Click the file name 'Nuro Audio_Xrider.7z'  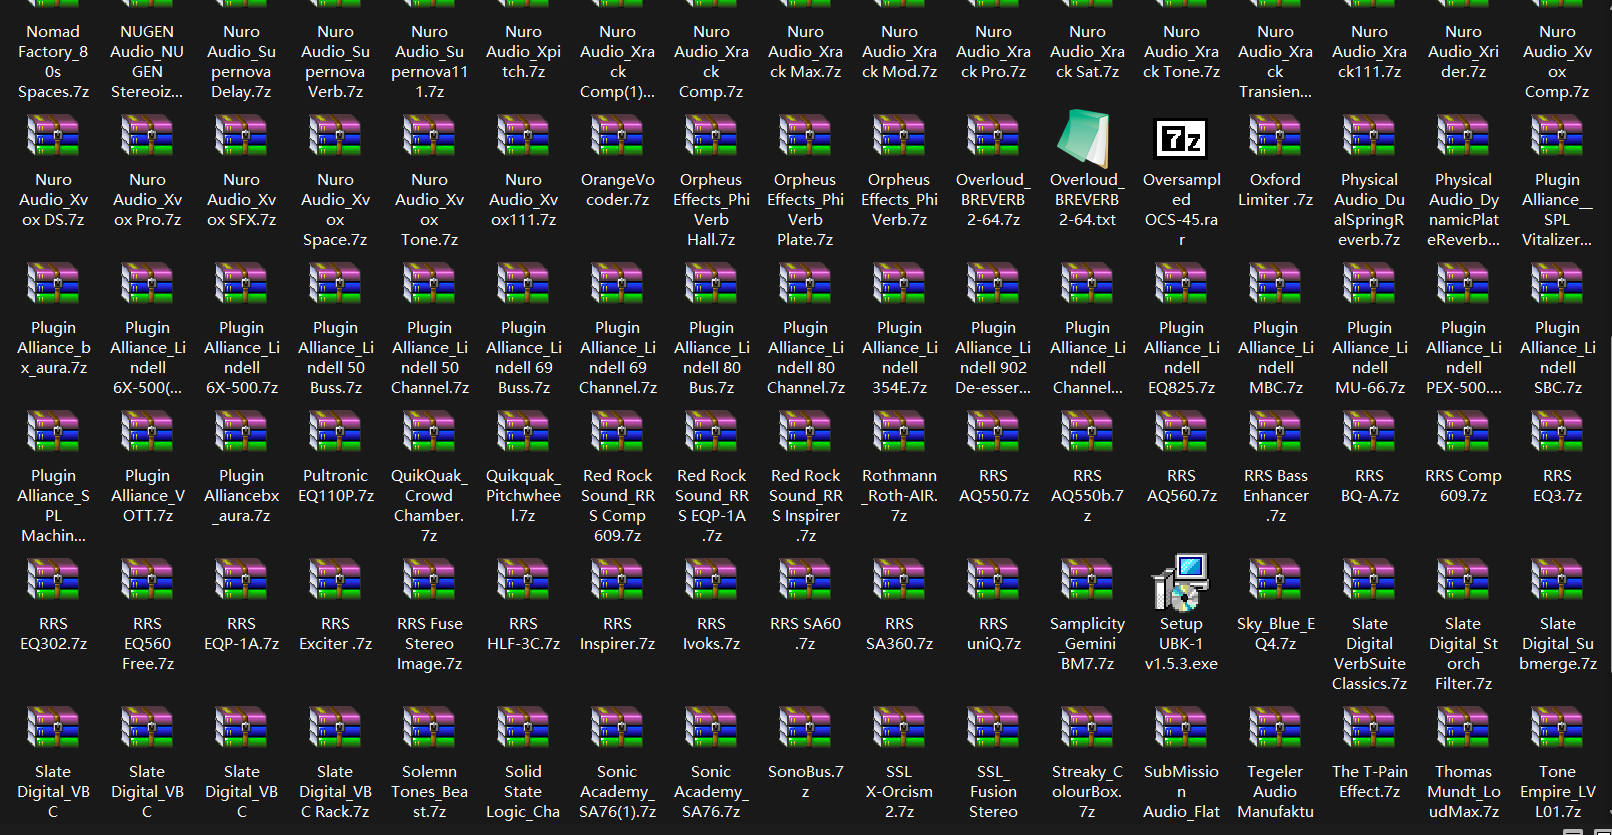[x=1463, y=51]
